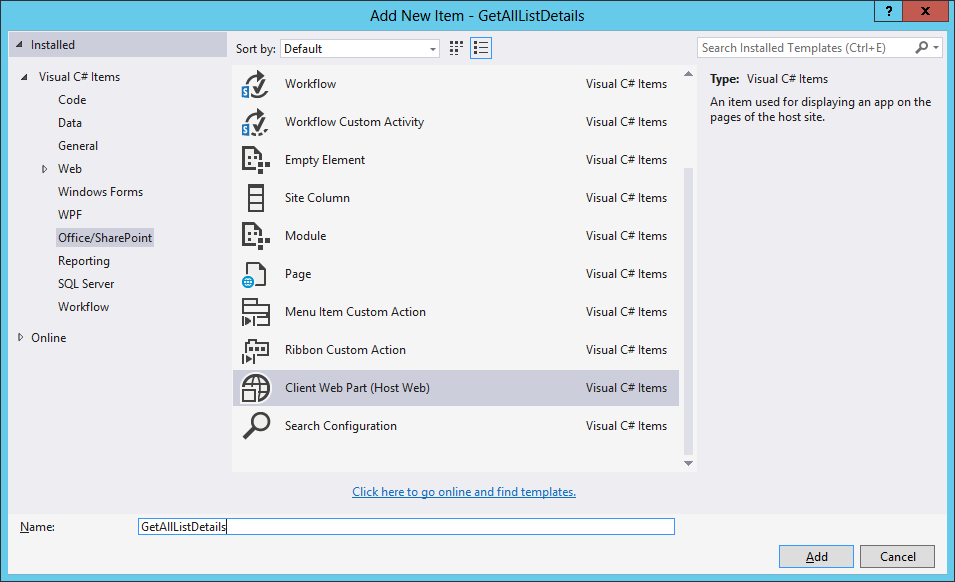Viewport: 955px width, 582px height.
Task: Select the Reporting category
Action: (83, 261)
